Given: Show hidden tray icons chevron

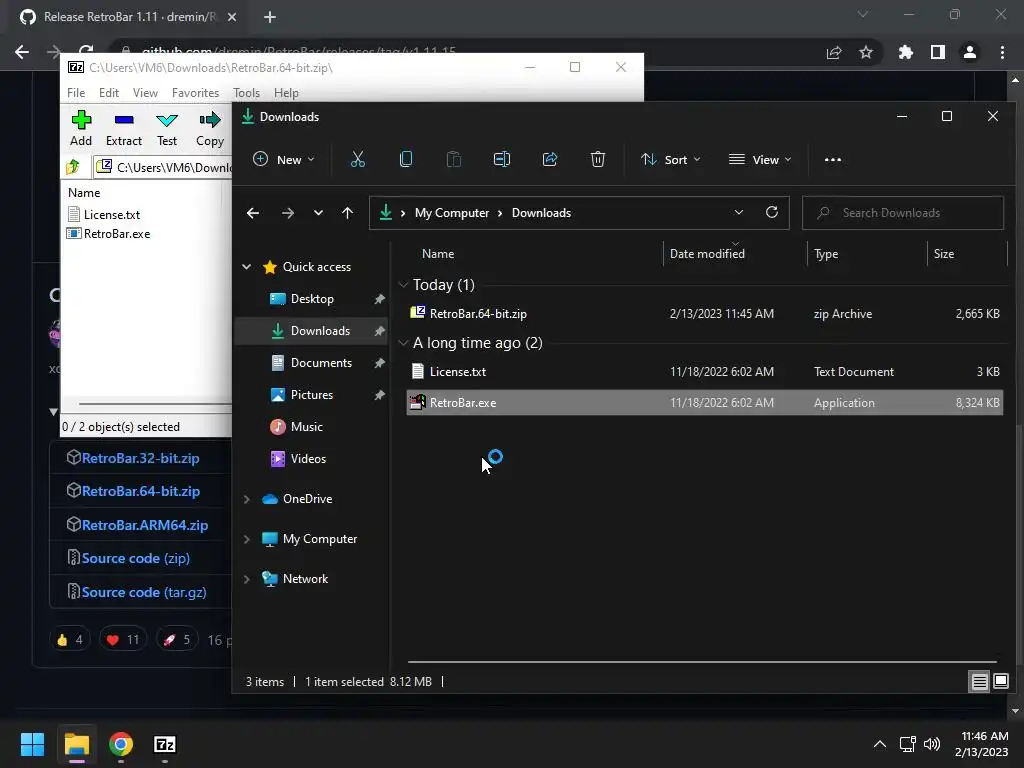Looking at the screenshot, I should pyautogui.click(x=880, y=744).
